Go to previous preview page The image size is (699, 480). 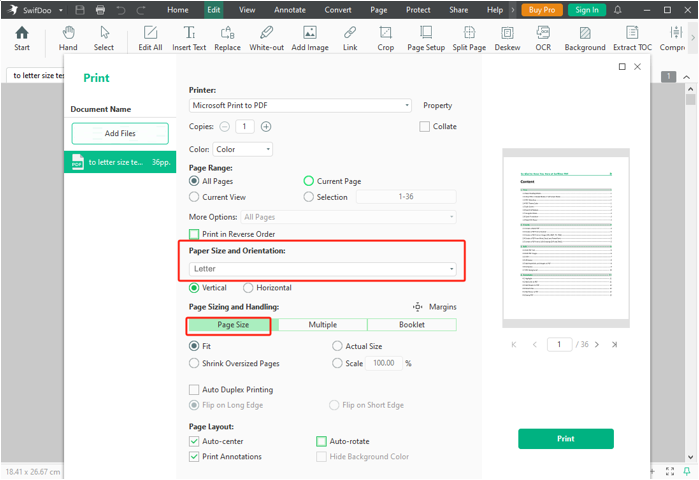[x=535, y=345]
